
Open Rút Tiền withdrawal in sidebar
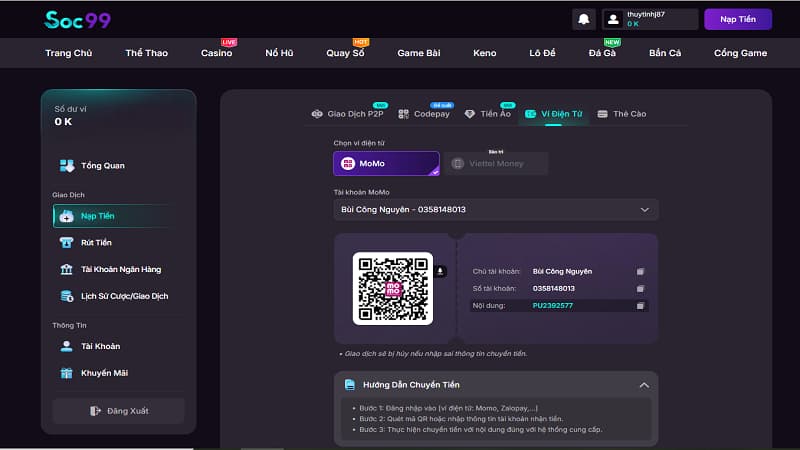(96, 242)
